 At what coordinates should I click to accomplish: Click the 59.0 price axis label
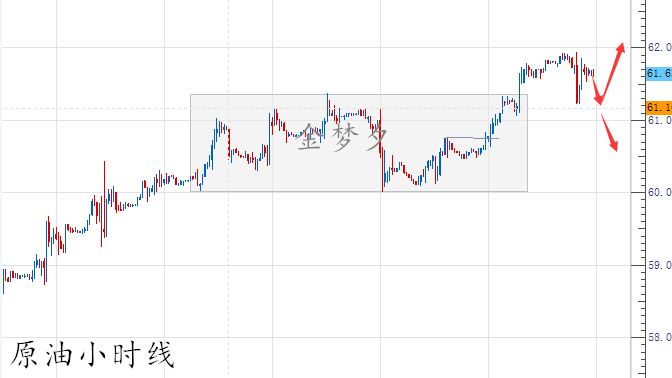click(660, 265)
